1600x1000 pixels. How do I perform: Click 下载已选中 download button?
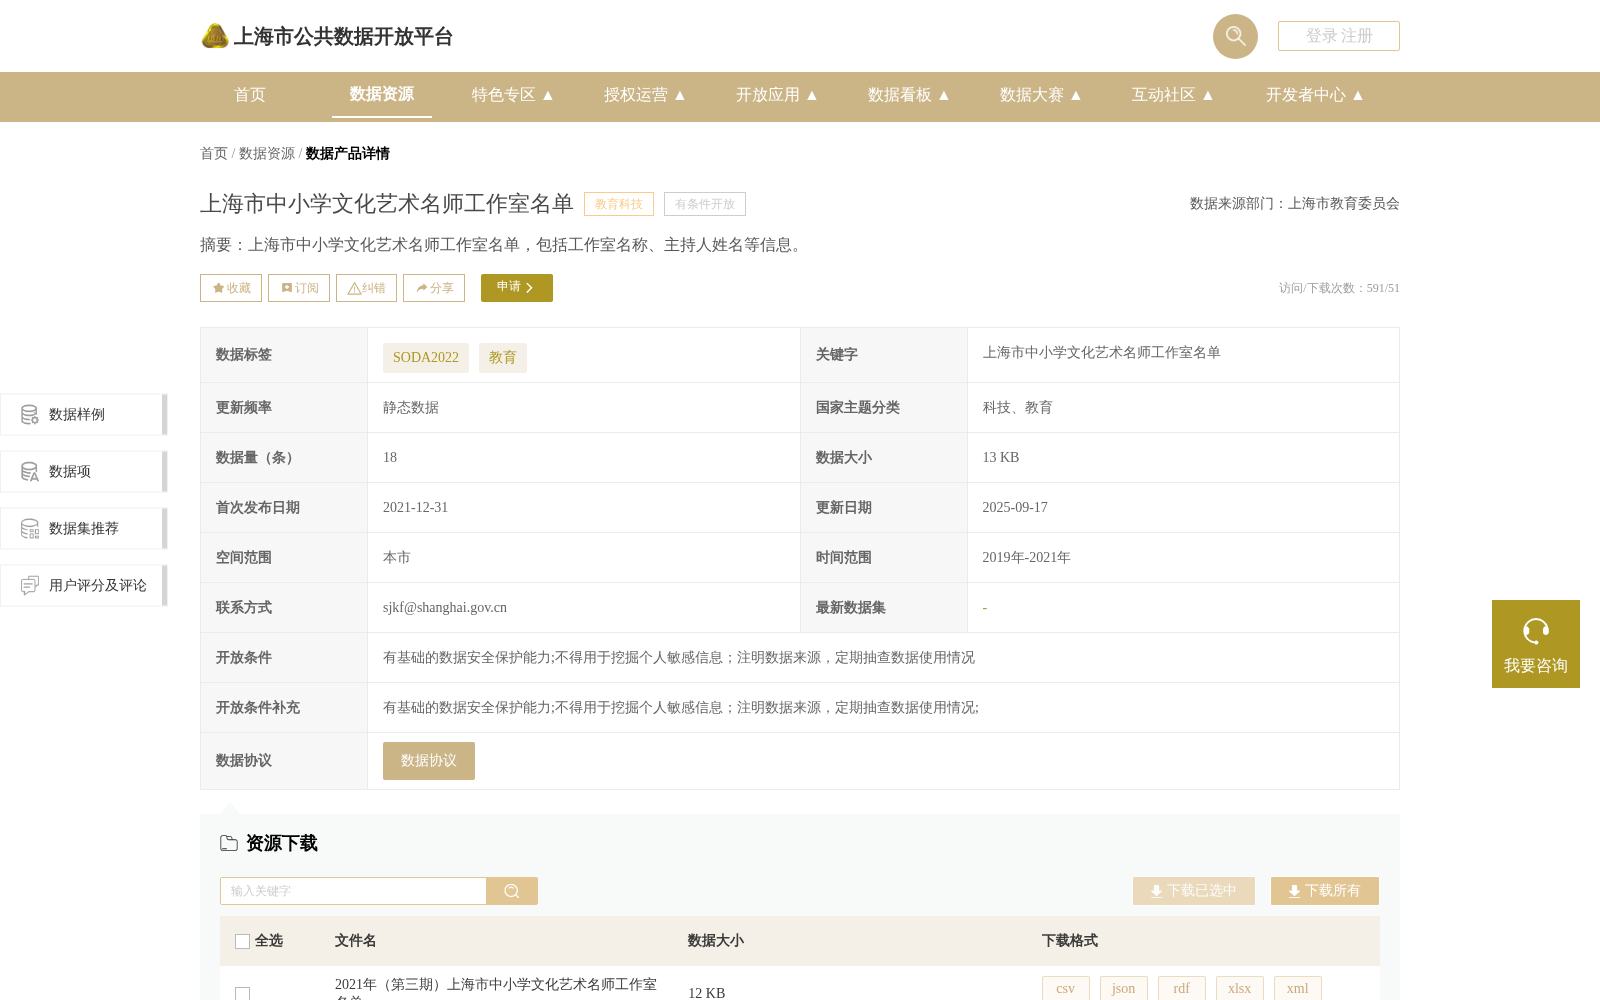pos(1194,891)
